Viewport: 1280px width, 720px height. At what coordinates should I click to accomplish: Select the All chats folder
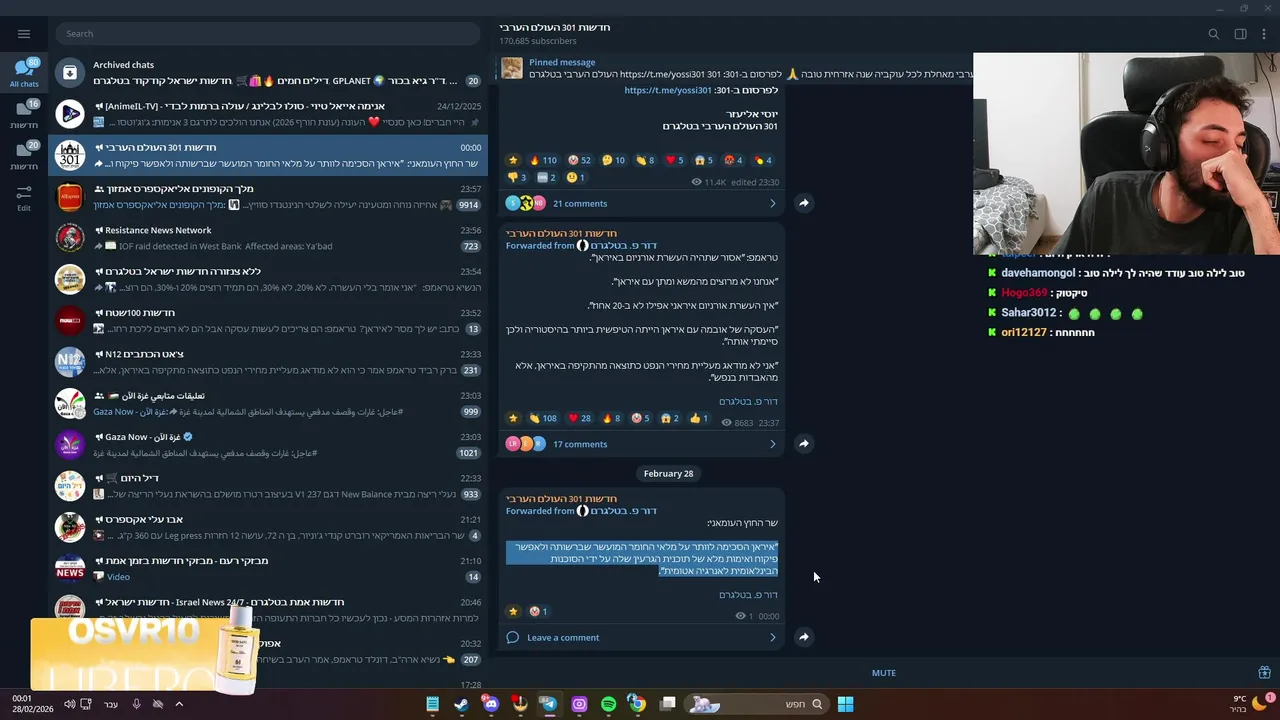24,73
